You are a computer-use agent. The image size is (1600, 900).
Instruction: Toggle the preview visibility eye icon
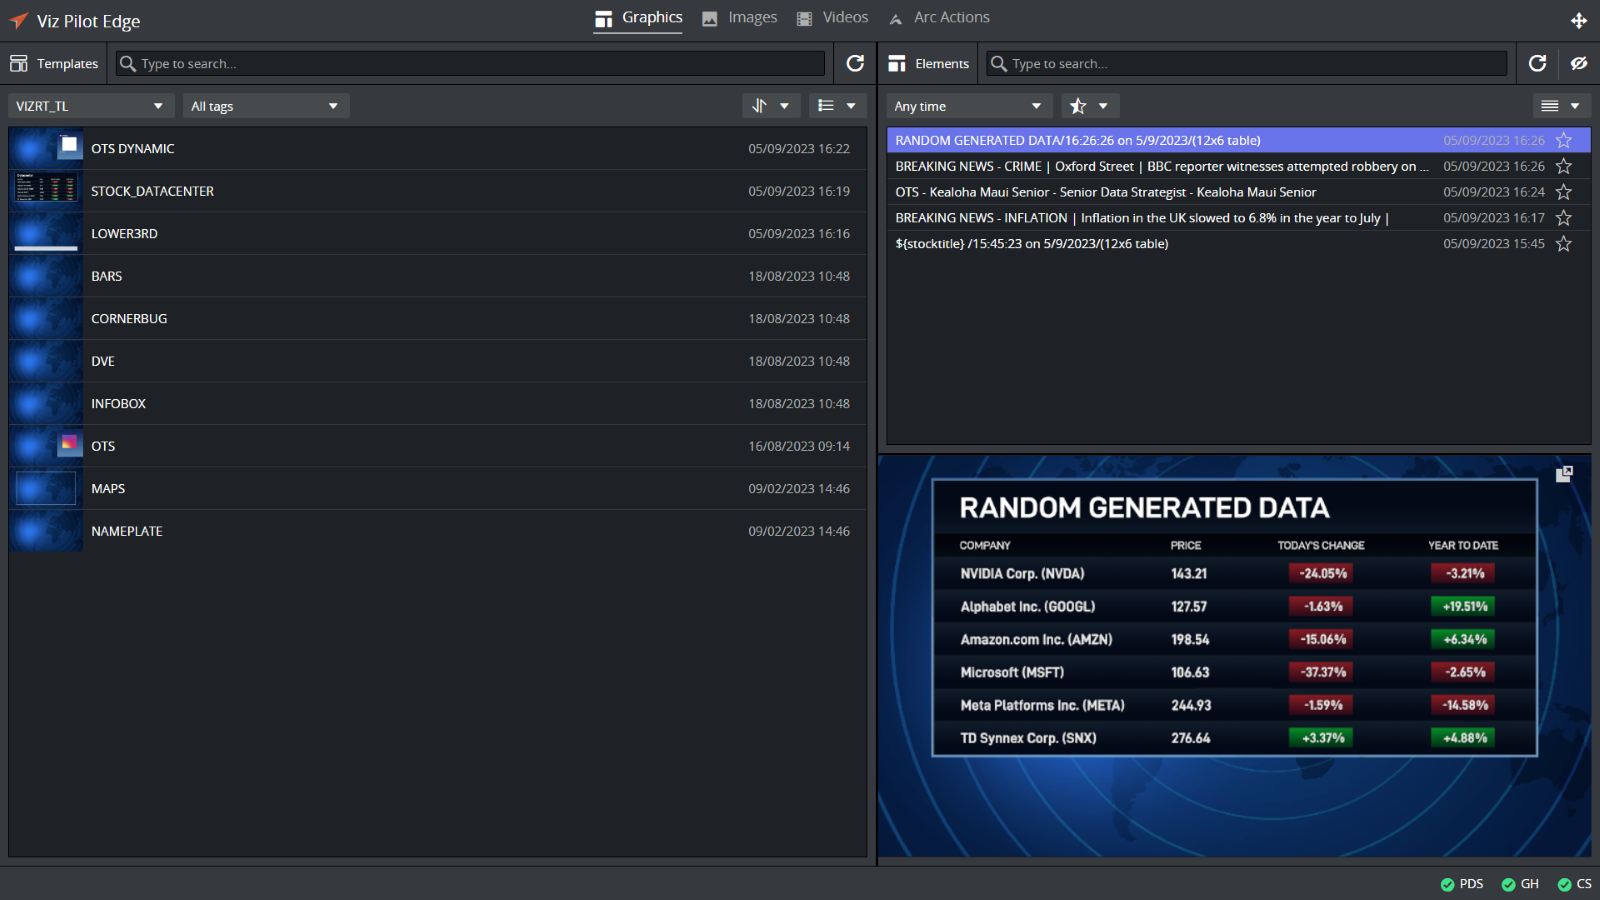click(x=1579, y=63)
